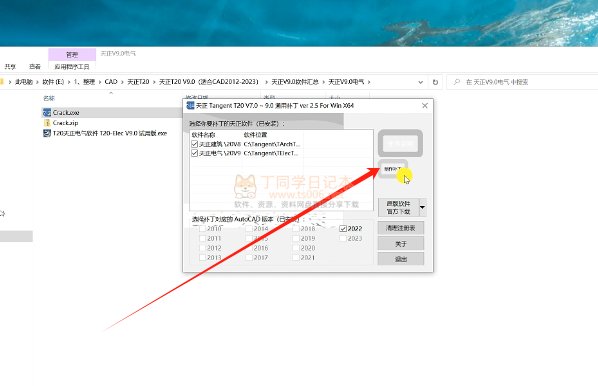Expand the chevron after 天正V9.0软件汇总 in breadcrumb

[324, 82]
